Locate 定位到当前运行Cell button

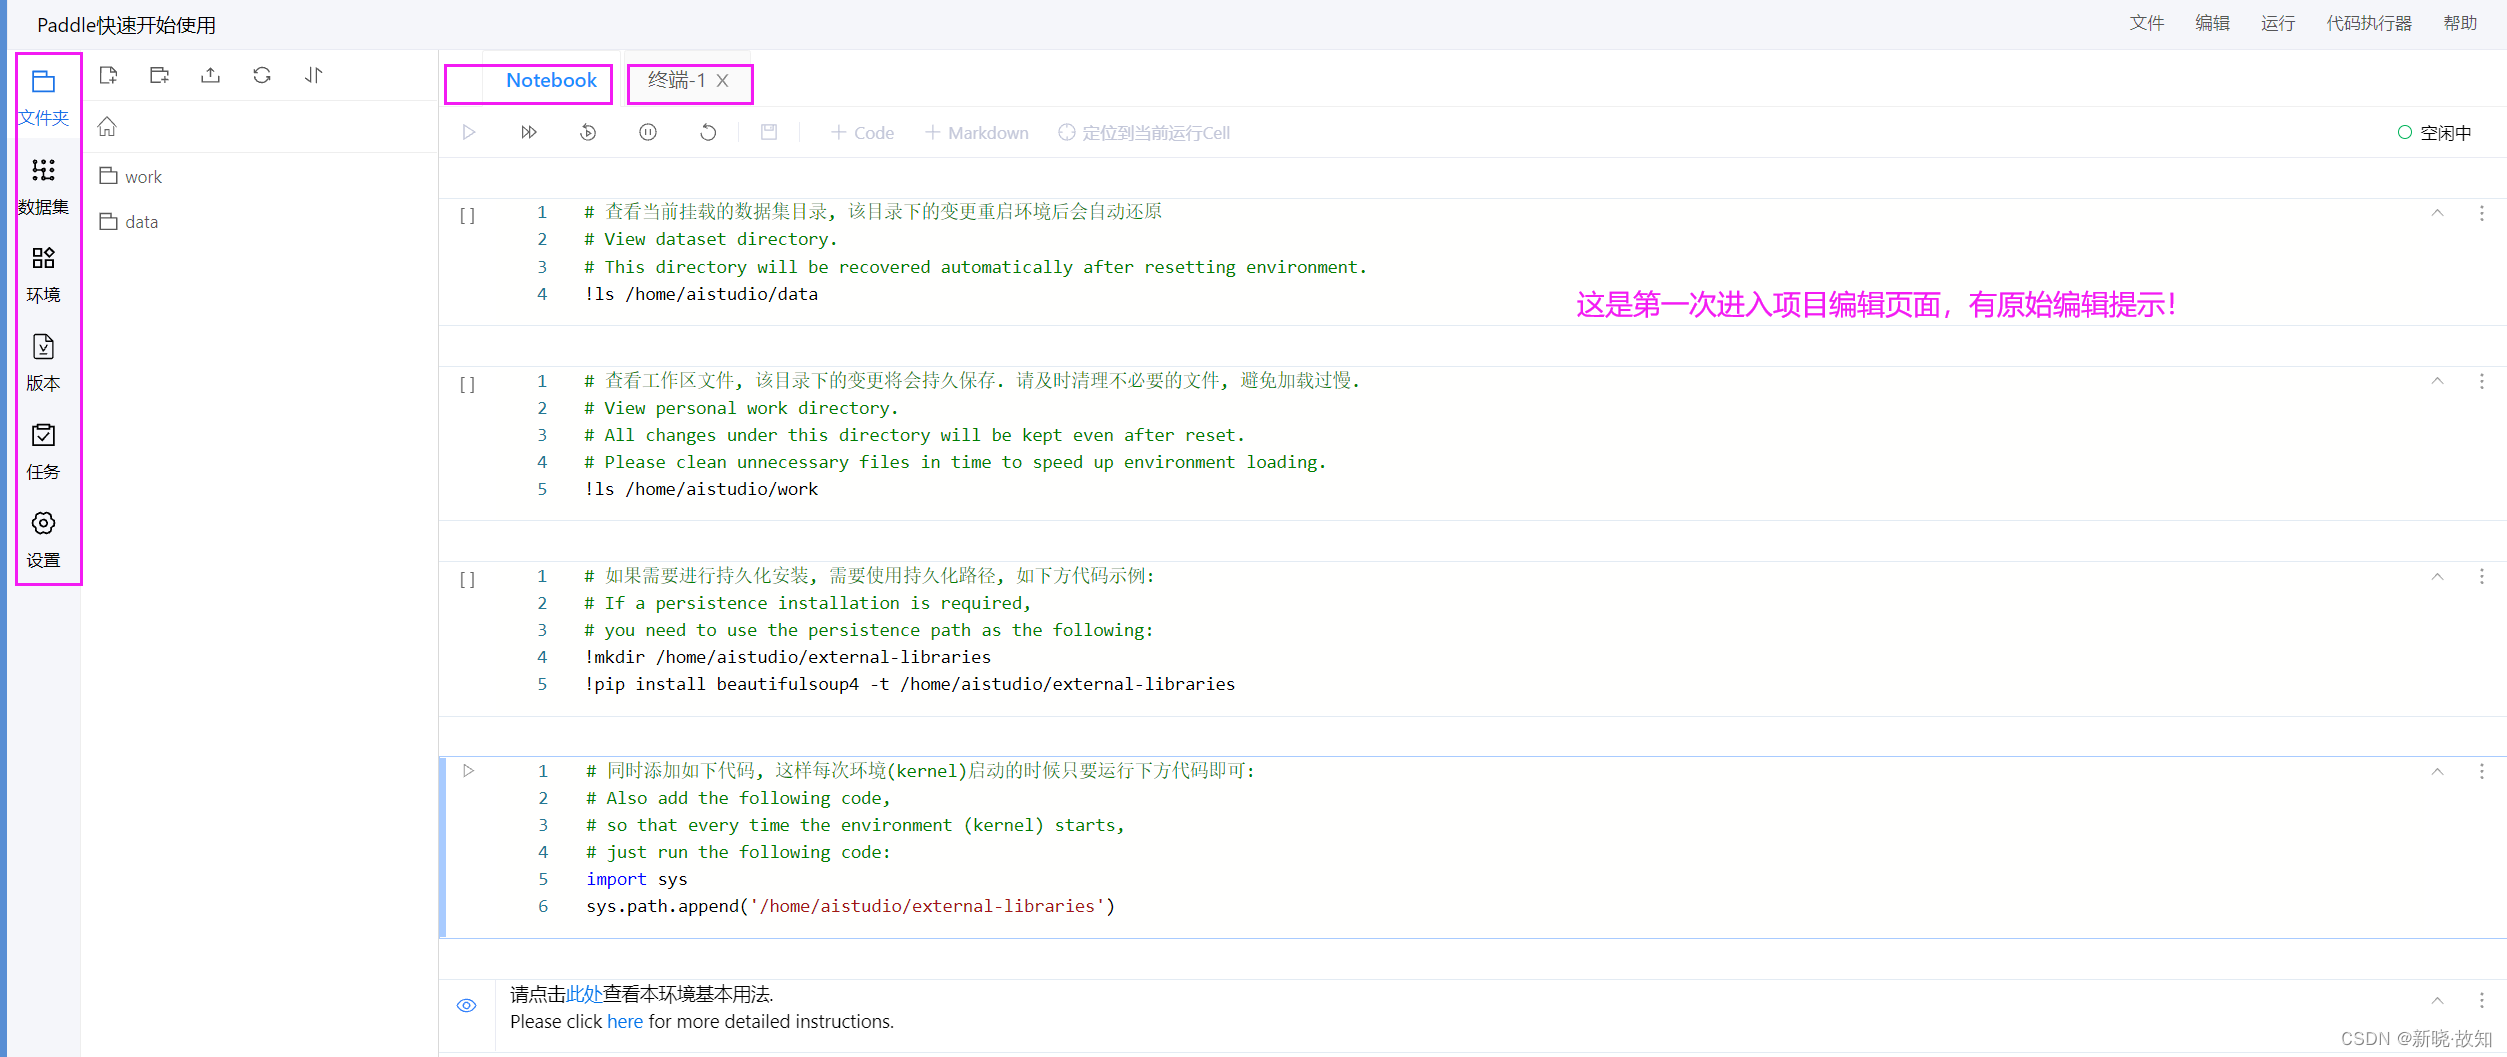[1144, 133]
